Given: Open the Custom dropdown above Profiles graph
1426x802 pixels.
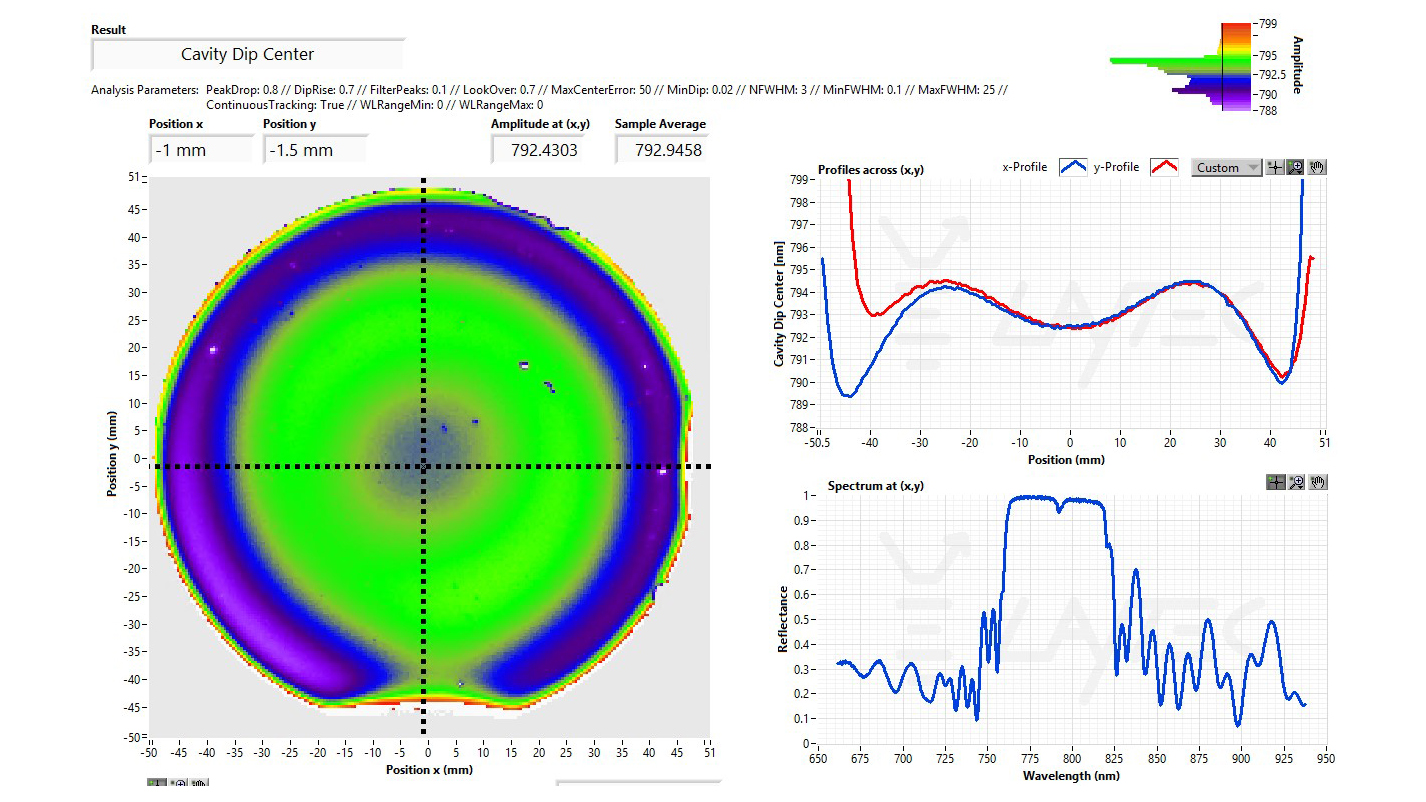Looking at the screenshot, I should point(1227,168).
